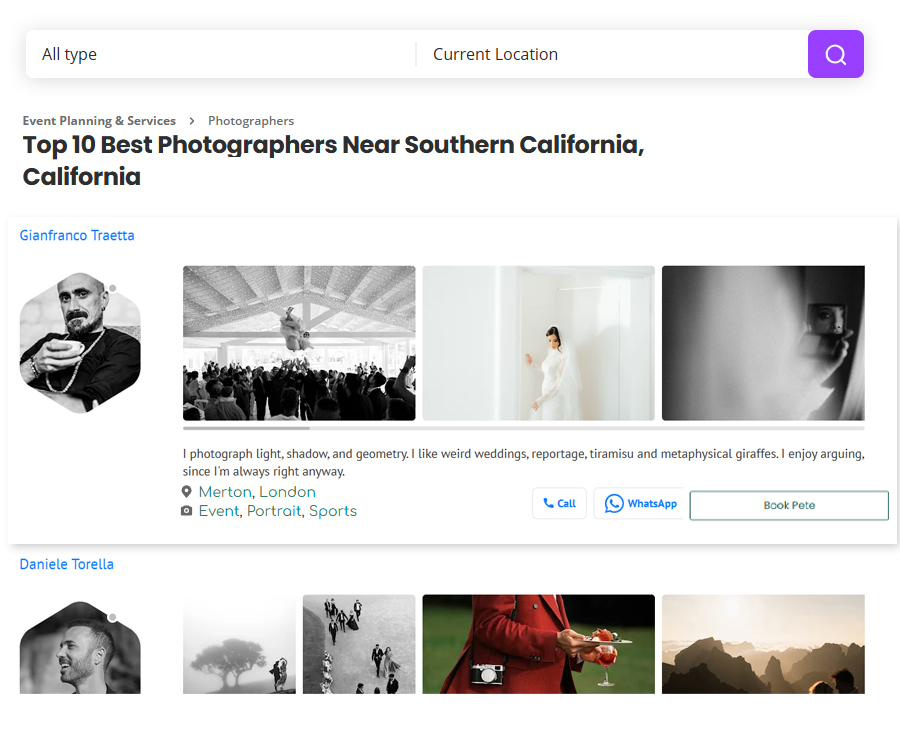The image size is (900, 750).
Task: Click the camera icon beside Event
Action: (x=186, y=511)
